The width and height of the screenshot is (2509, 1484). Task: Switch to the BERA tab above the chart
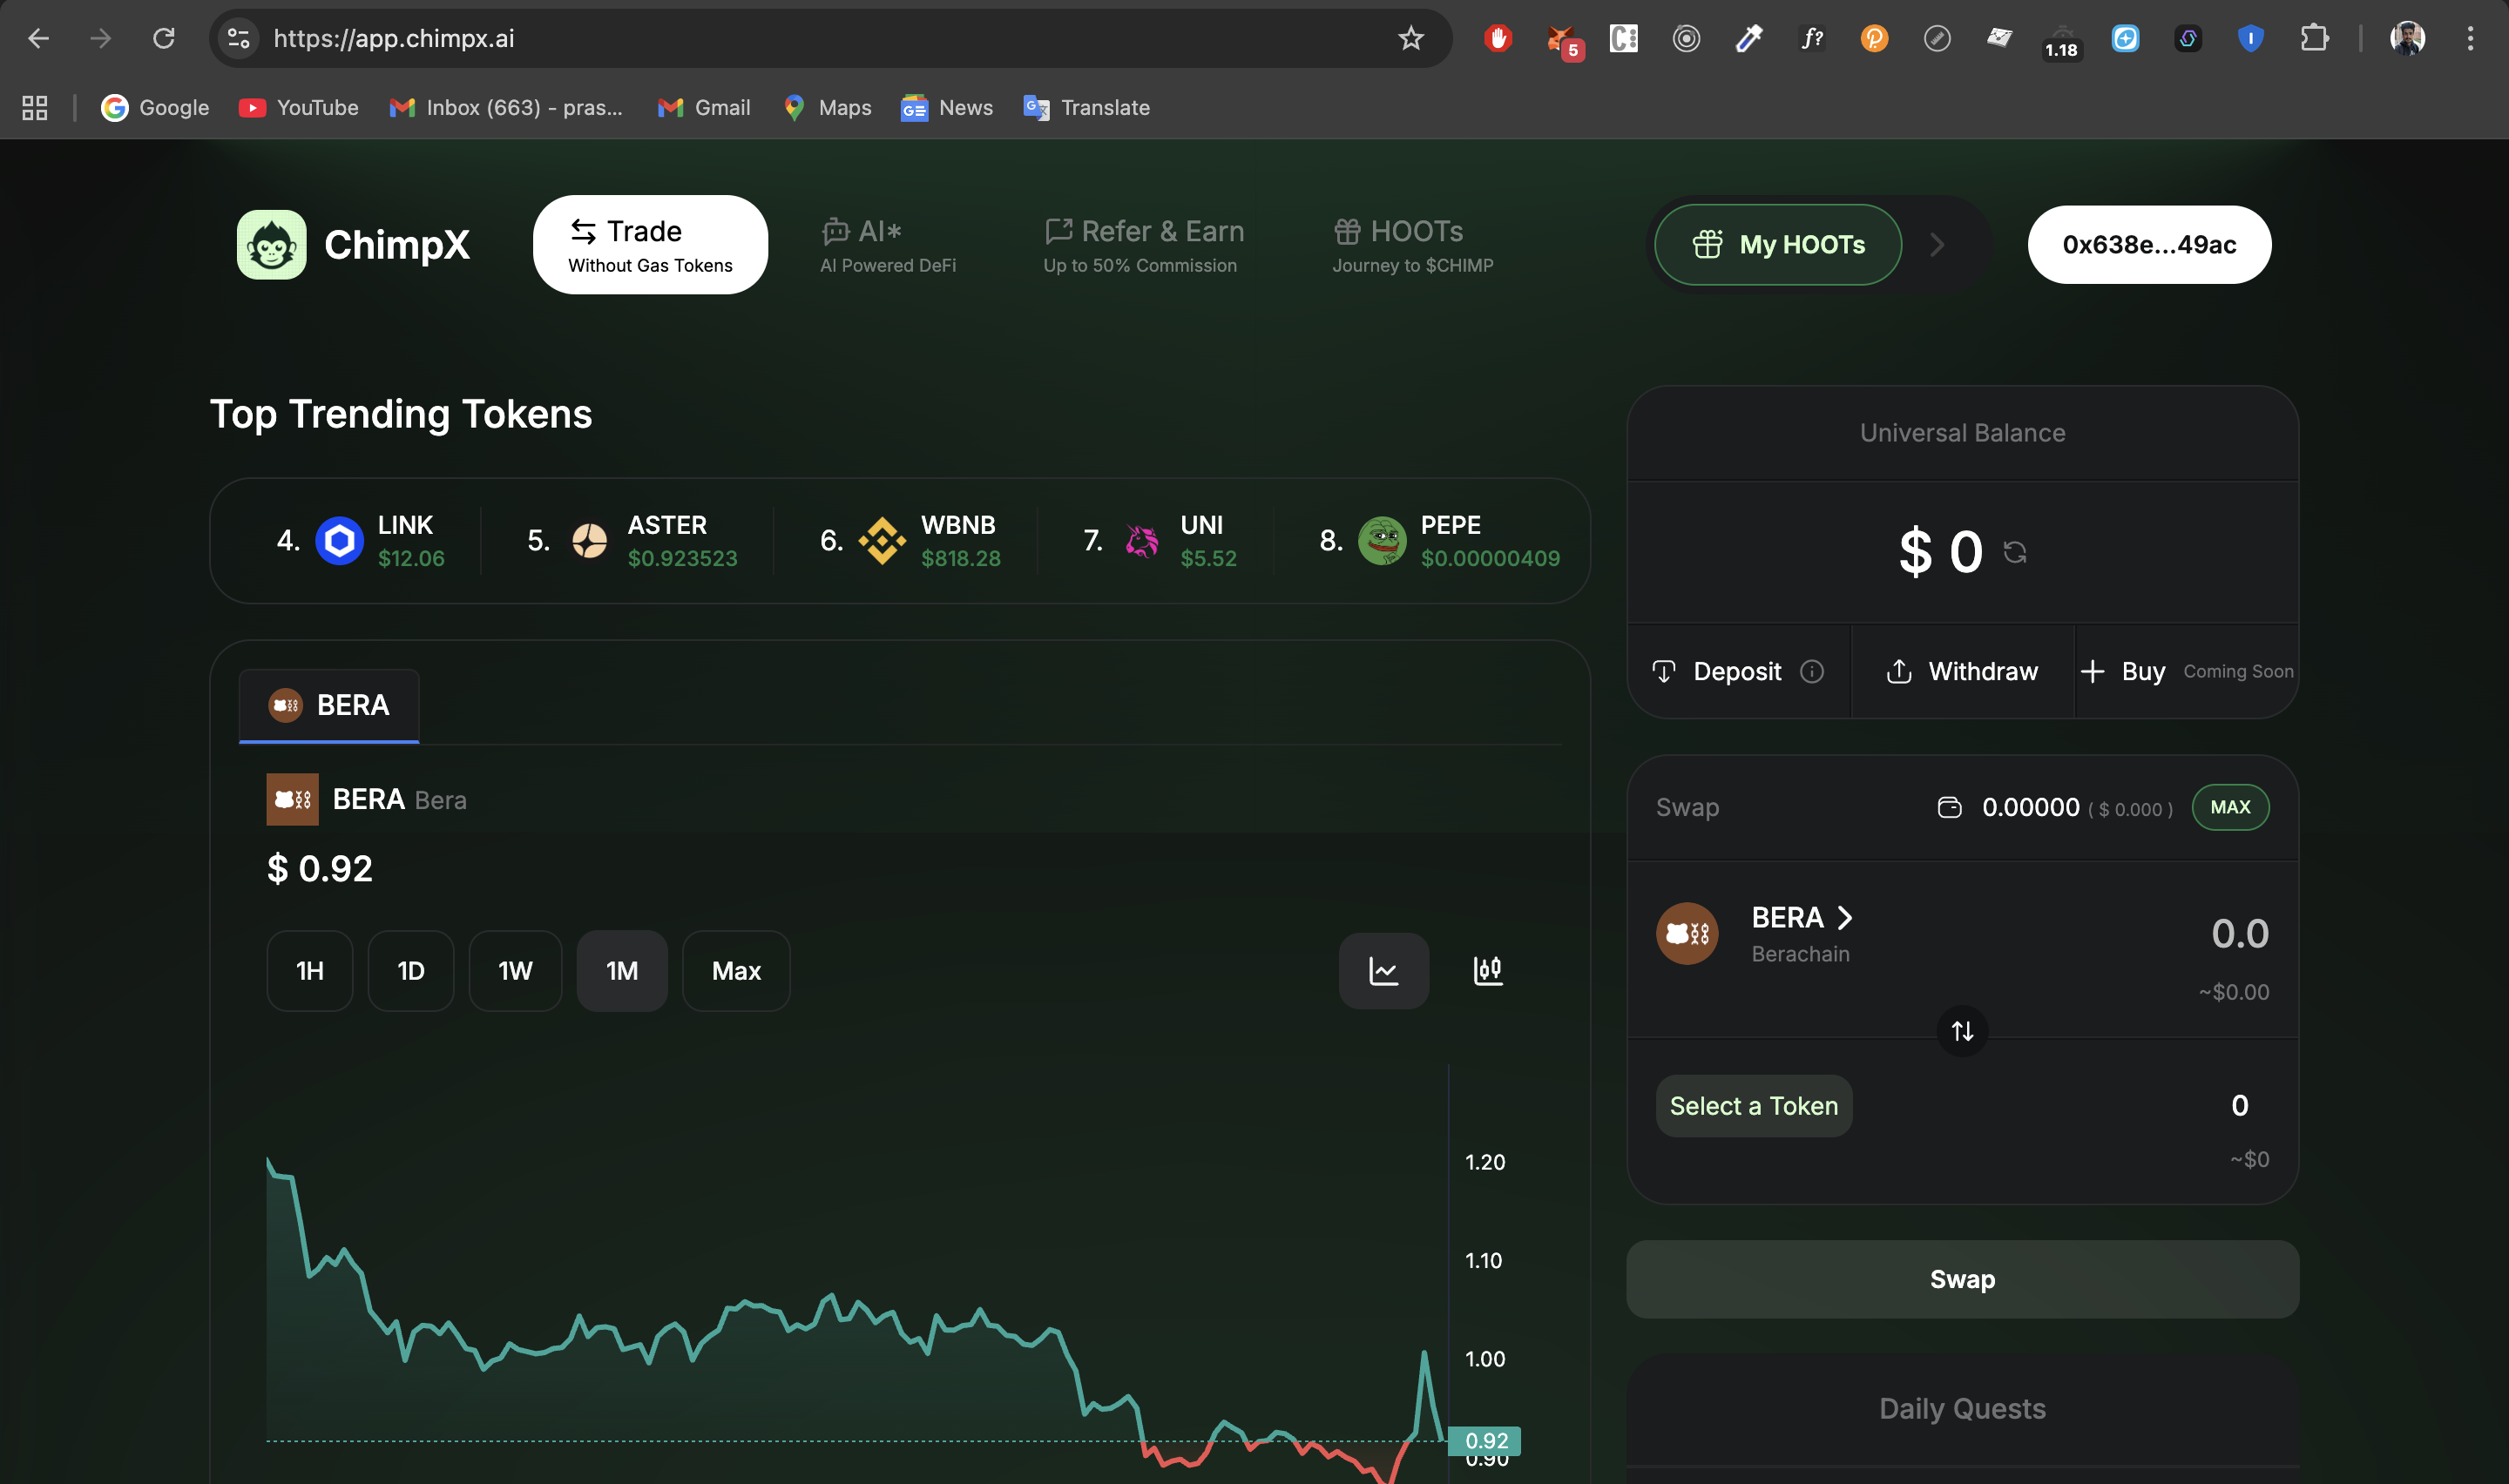[x=328, y=704]
